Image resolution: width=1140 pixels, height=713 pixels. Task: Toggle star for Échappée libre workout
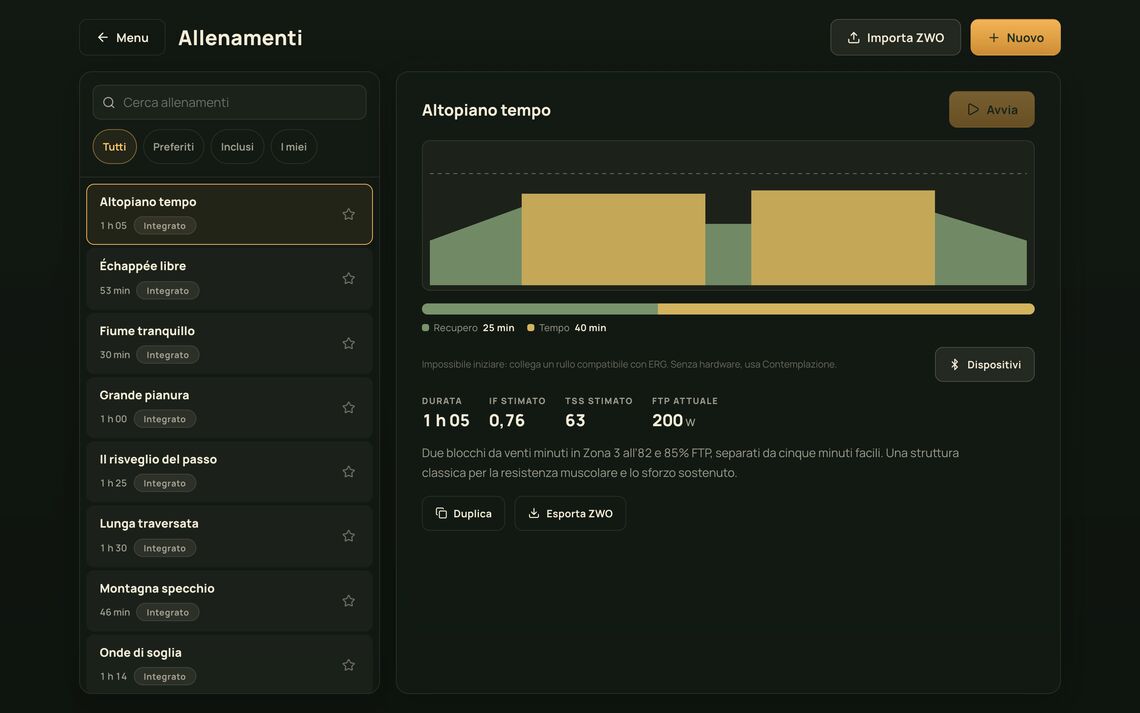click(348, 278)
